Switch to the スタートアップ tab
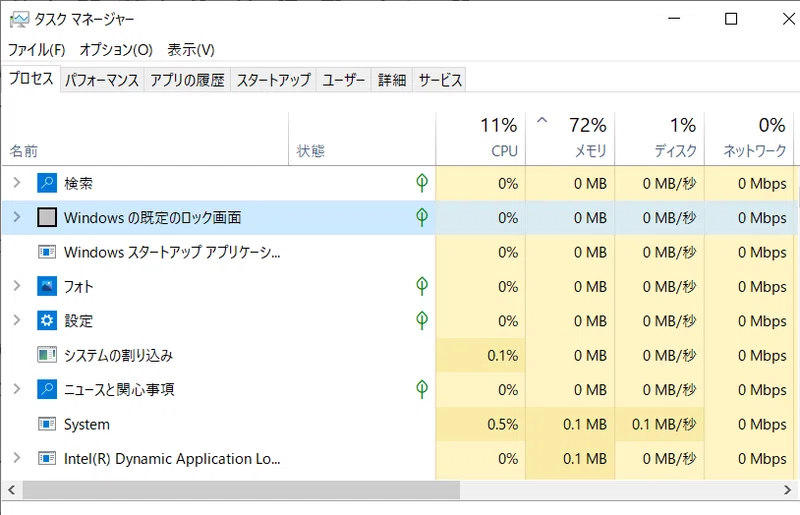 point(273,80)
